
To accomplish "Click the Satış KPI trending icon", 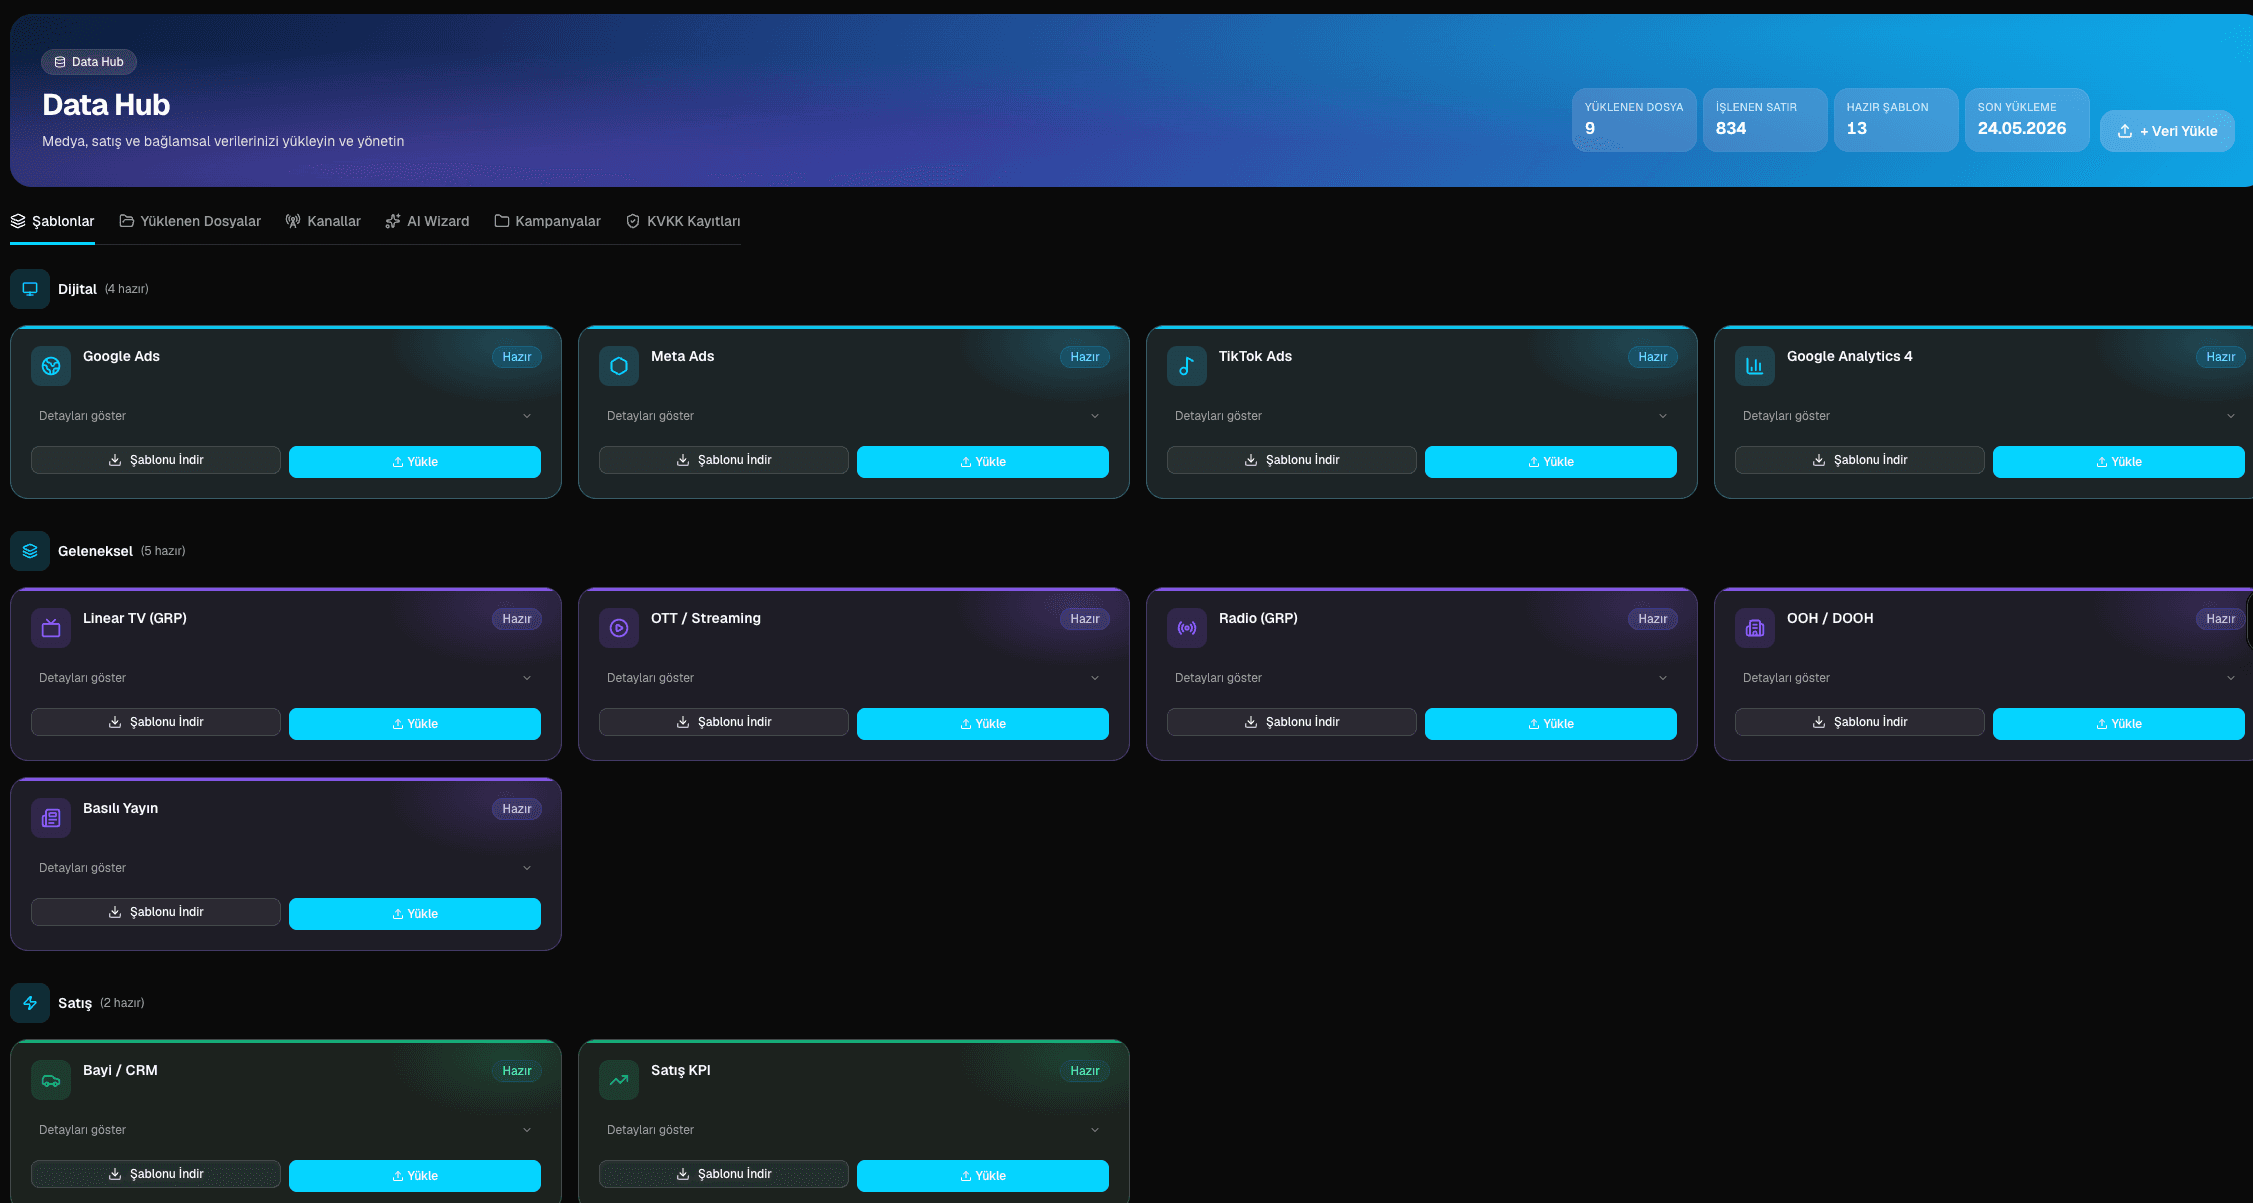I will tap(619, 1080).
